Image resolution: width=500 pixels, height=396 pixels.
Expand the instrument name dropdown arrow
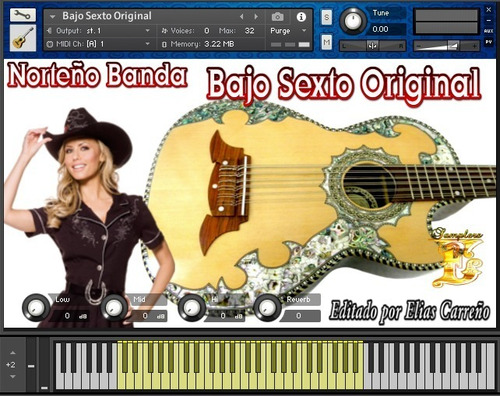(x=52, y=16)
